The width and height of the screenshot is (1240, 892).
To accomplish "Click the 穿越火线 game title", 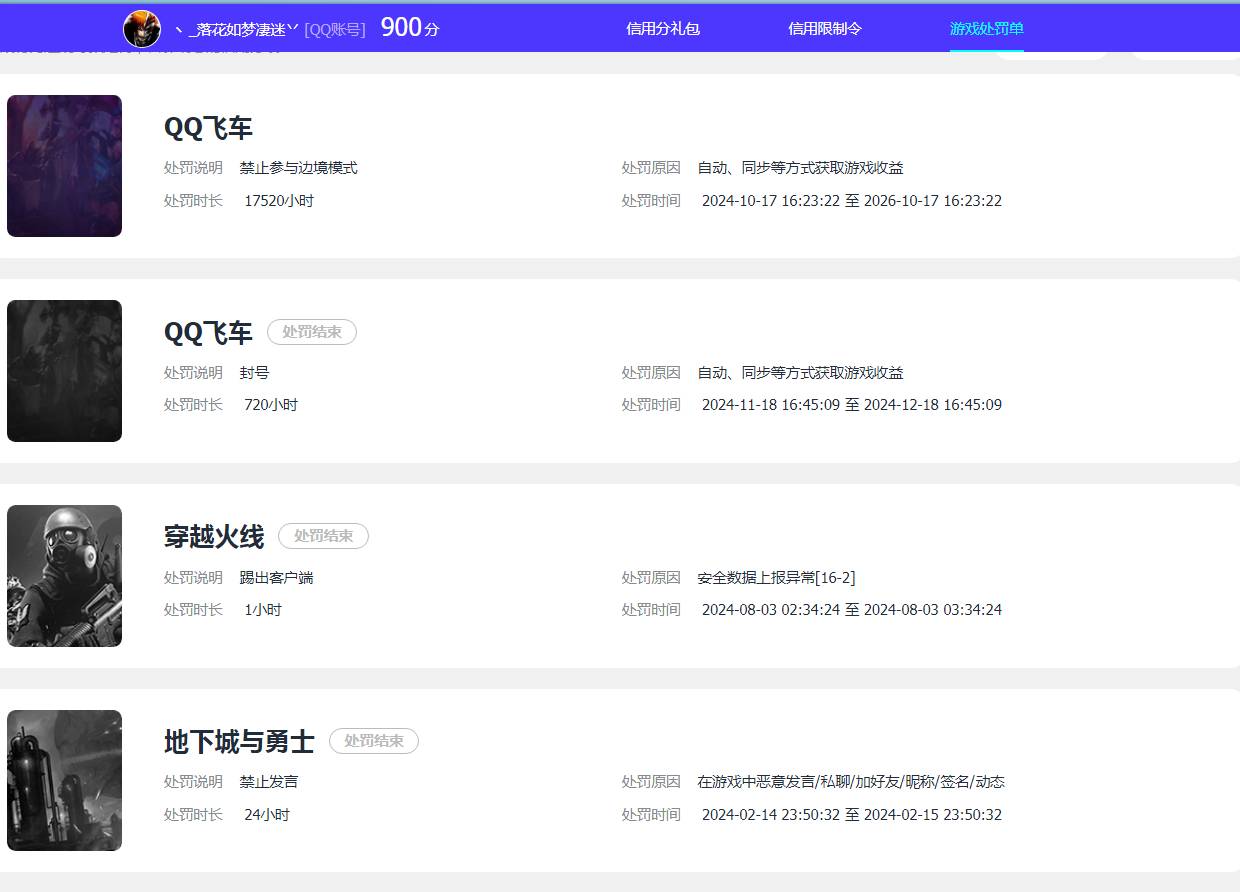I will (214, 537).
